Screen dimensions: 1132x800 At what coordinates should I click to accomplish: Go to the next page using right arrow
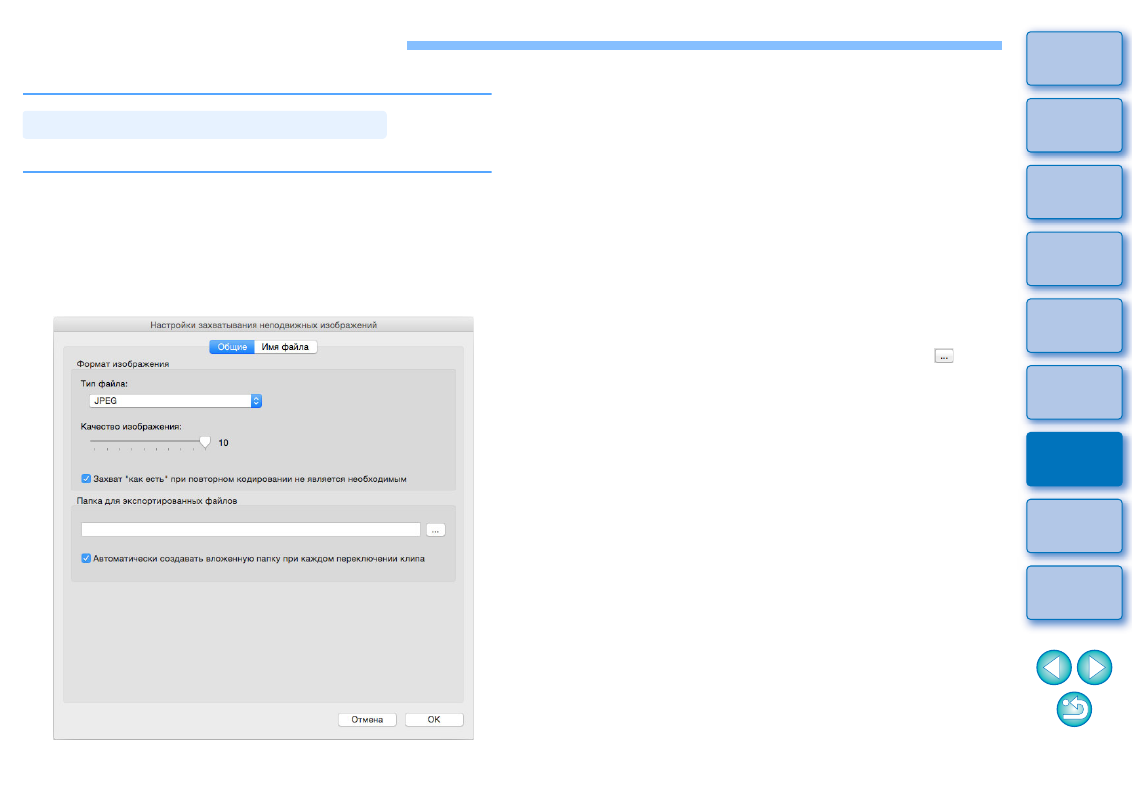tap(1094, 667)
